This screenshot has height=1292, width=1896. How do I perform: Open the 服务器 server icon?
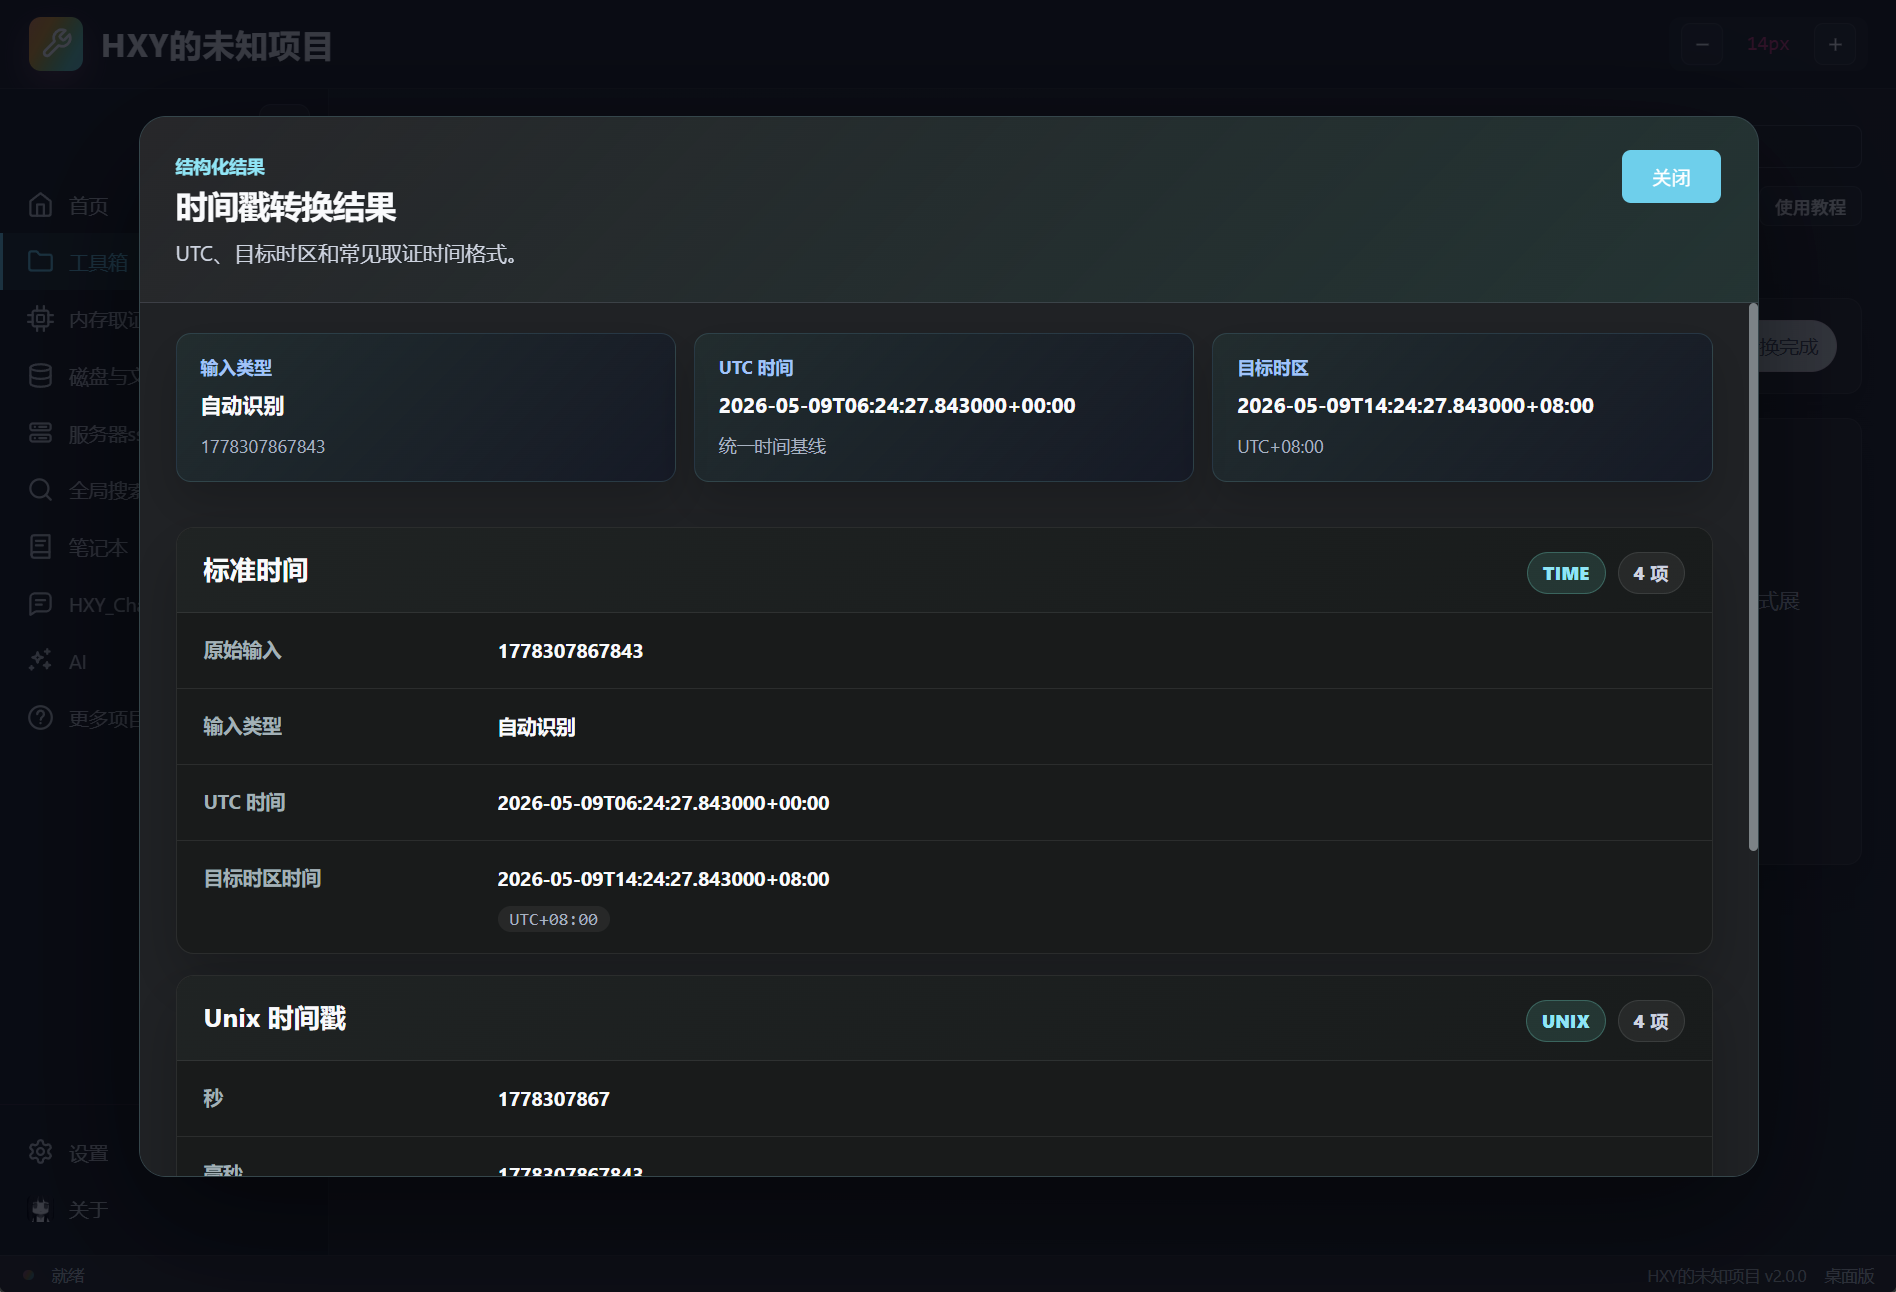[x=41, y=433]
